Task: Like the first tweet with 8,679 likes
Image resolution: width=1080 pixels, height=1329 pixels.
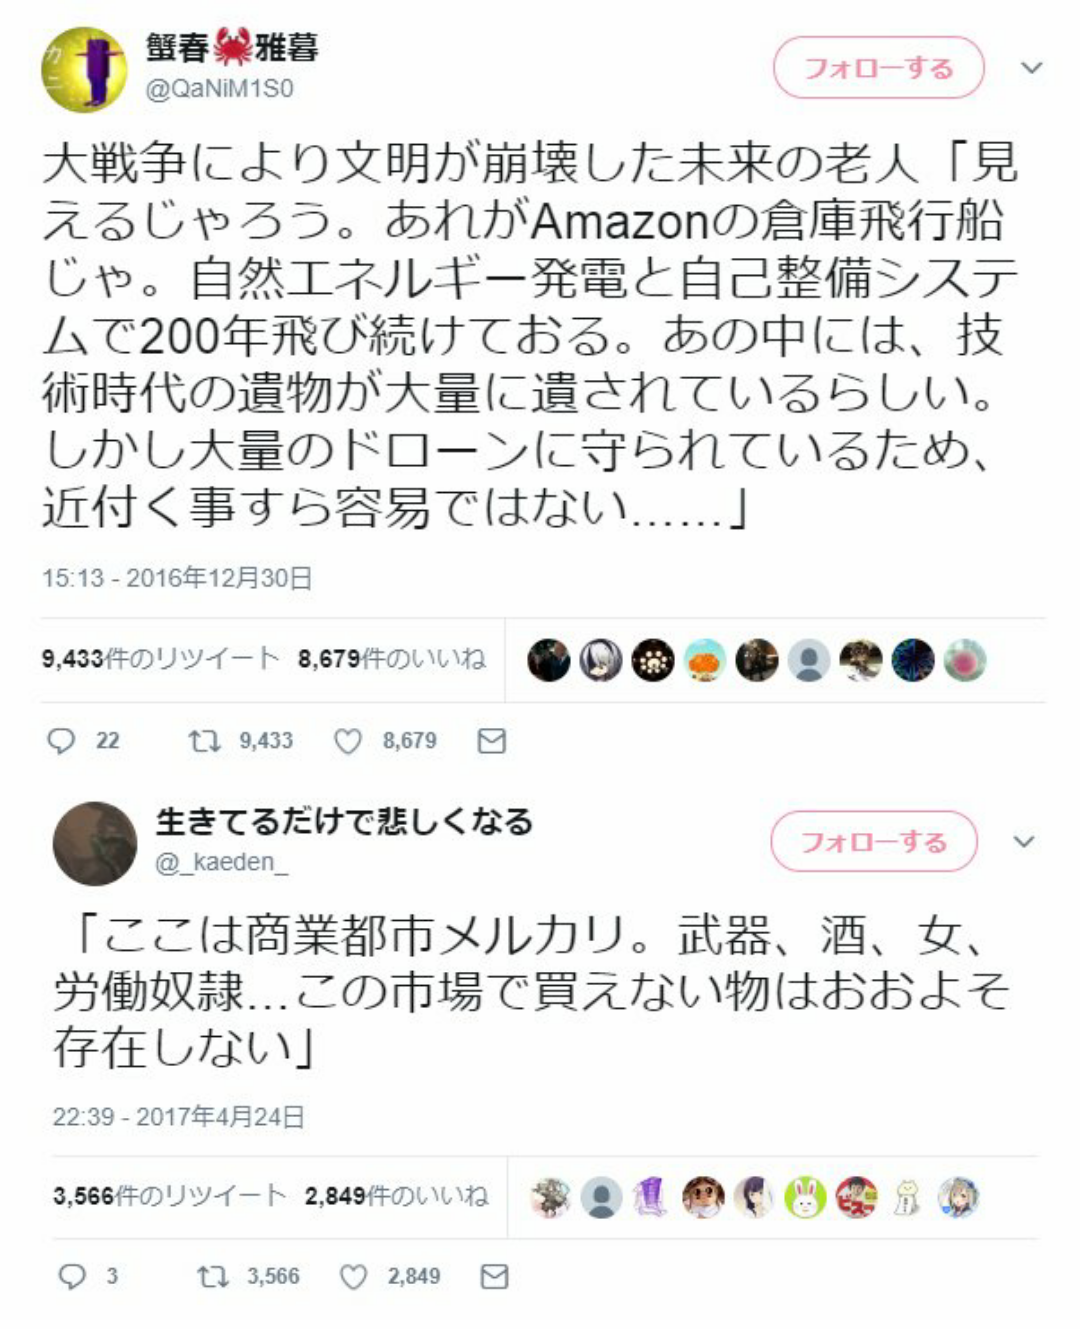Action: pyautogui.click(x=347, y=741)
